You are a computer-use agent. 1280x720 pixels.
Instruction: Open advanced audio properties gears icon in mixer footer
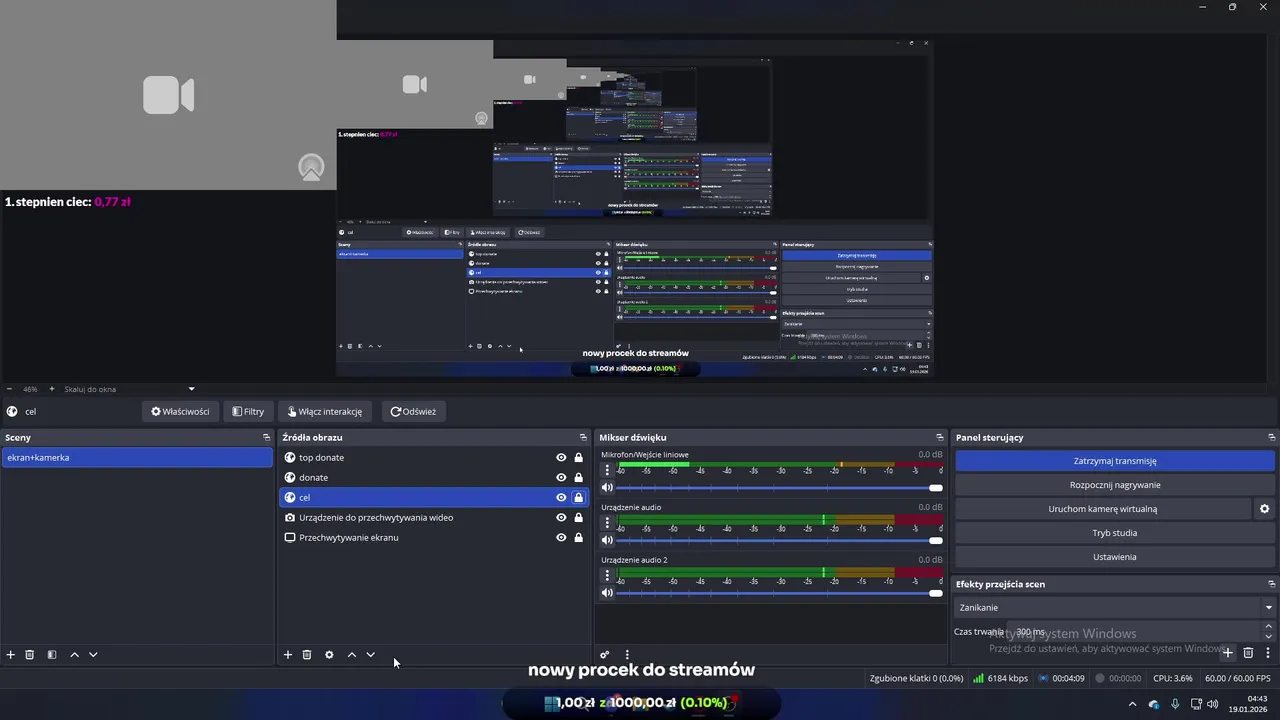pyautogui.click(x=605, y=655)
